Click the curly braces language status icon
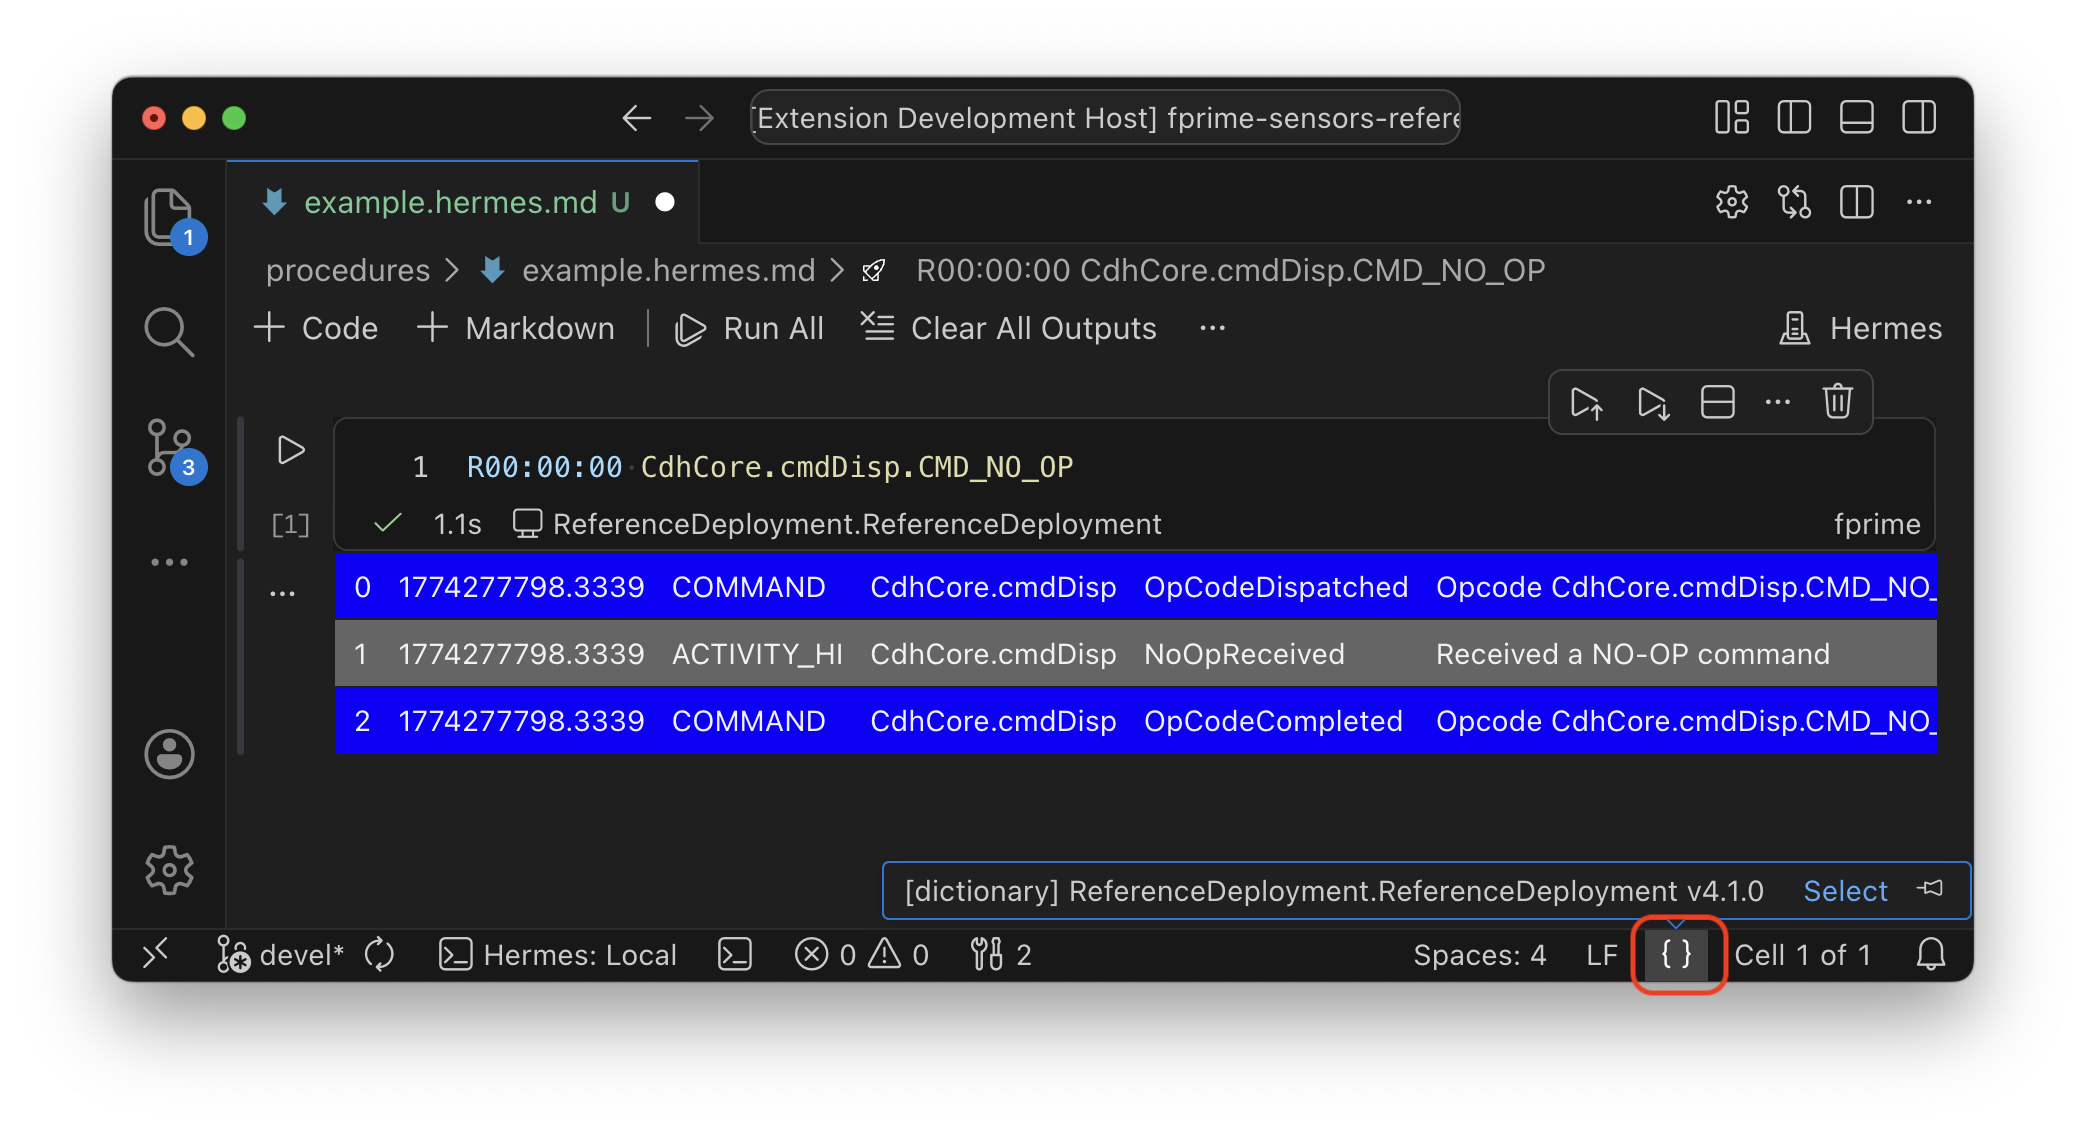2086x1130 pixels. tap(1677, 954)
